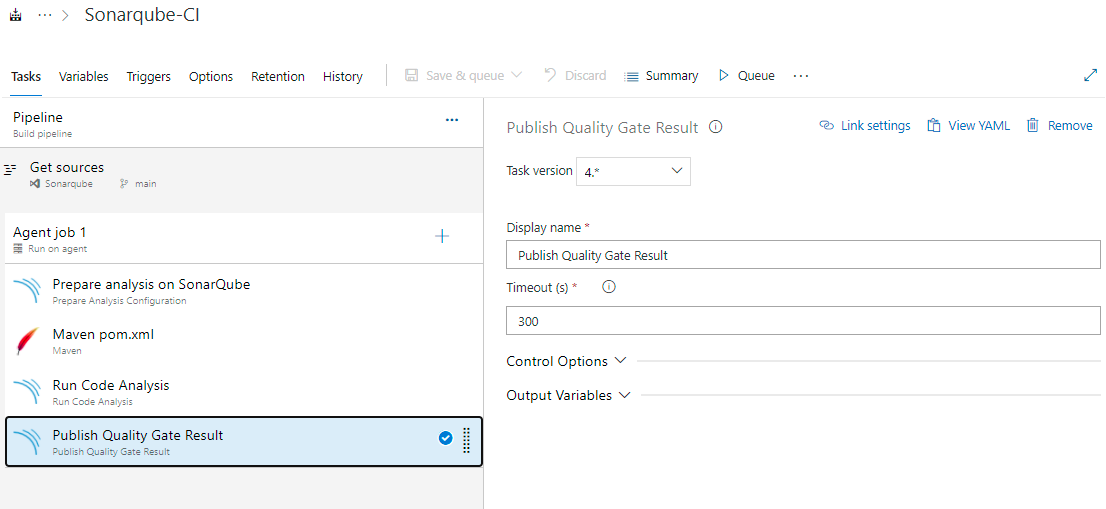Viewport: 1106px width, 509px height.
Task: Click the info icon beside Publish Quality Gate Result title
Action: coord(716,127)
